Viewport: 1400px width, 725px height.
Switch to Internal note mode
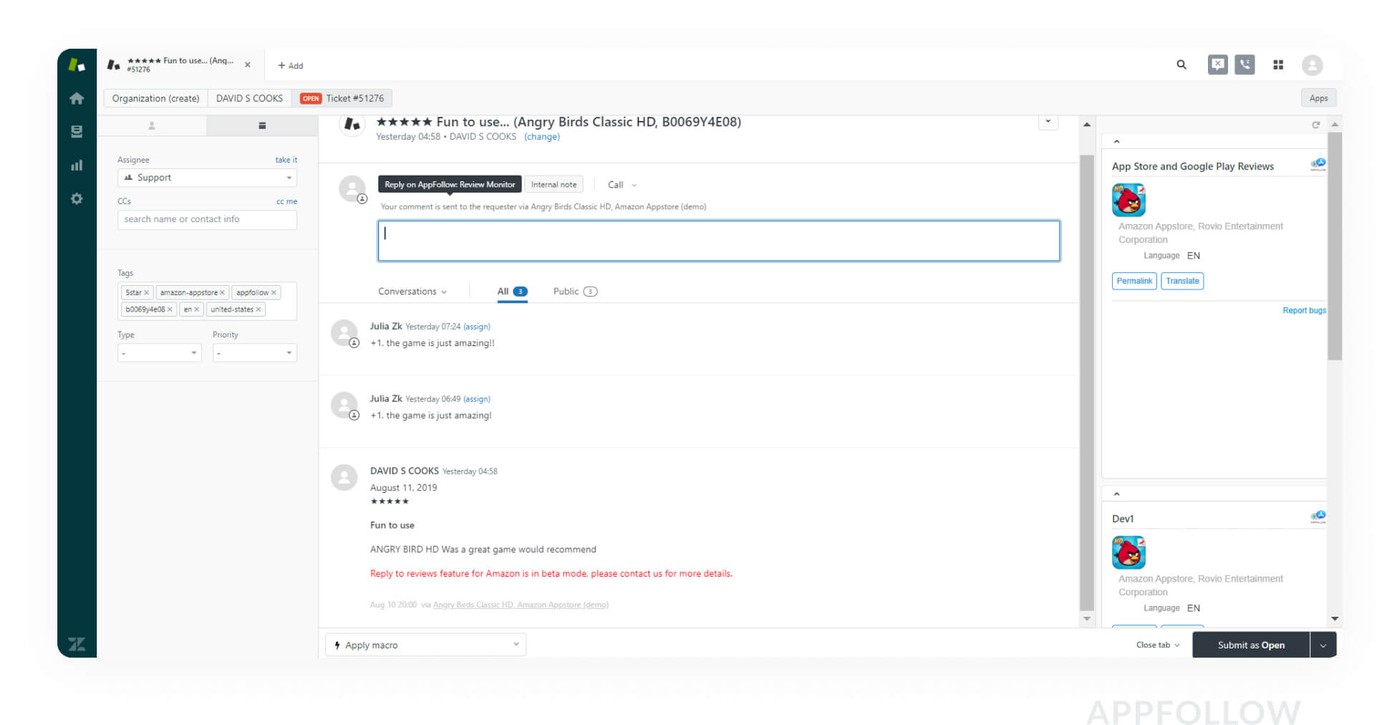(554, 185)
